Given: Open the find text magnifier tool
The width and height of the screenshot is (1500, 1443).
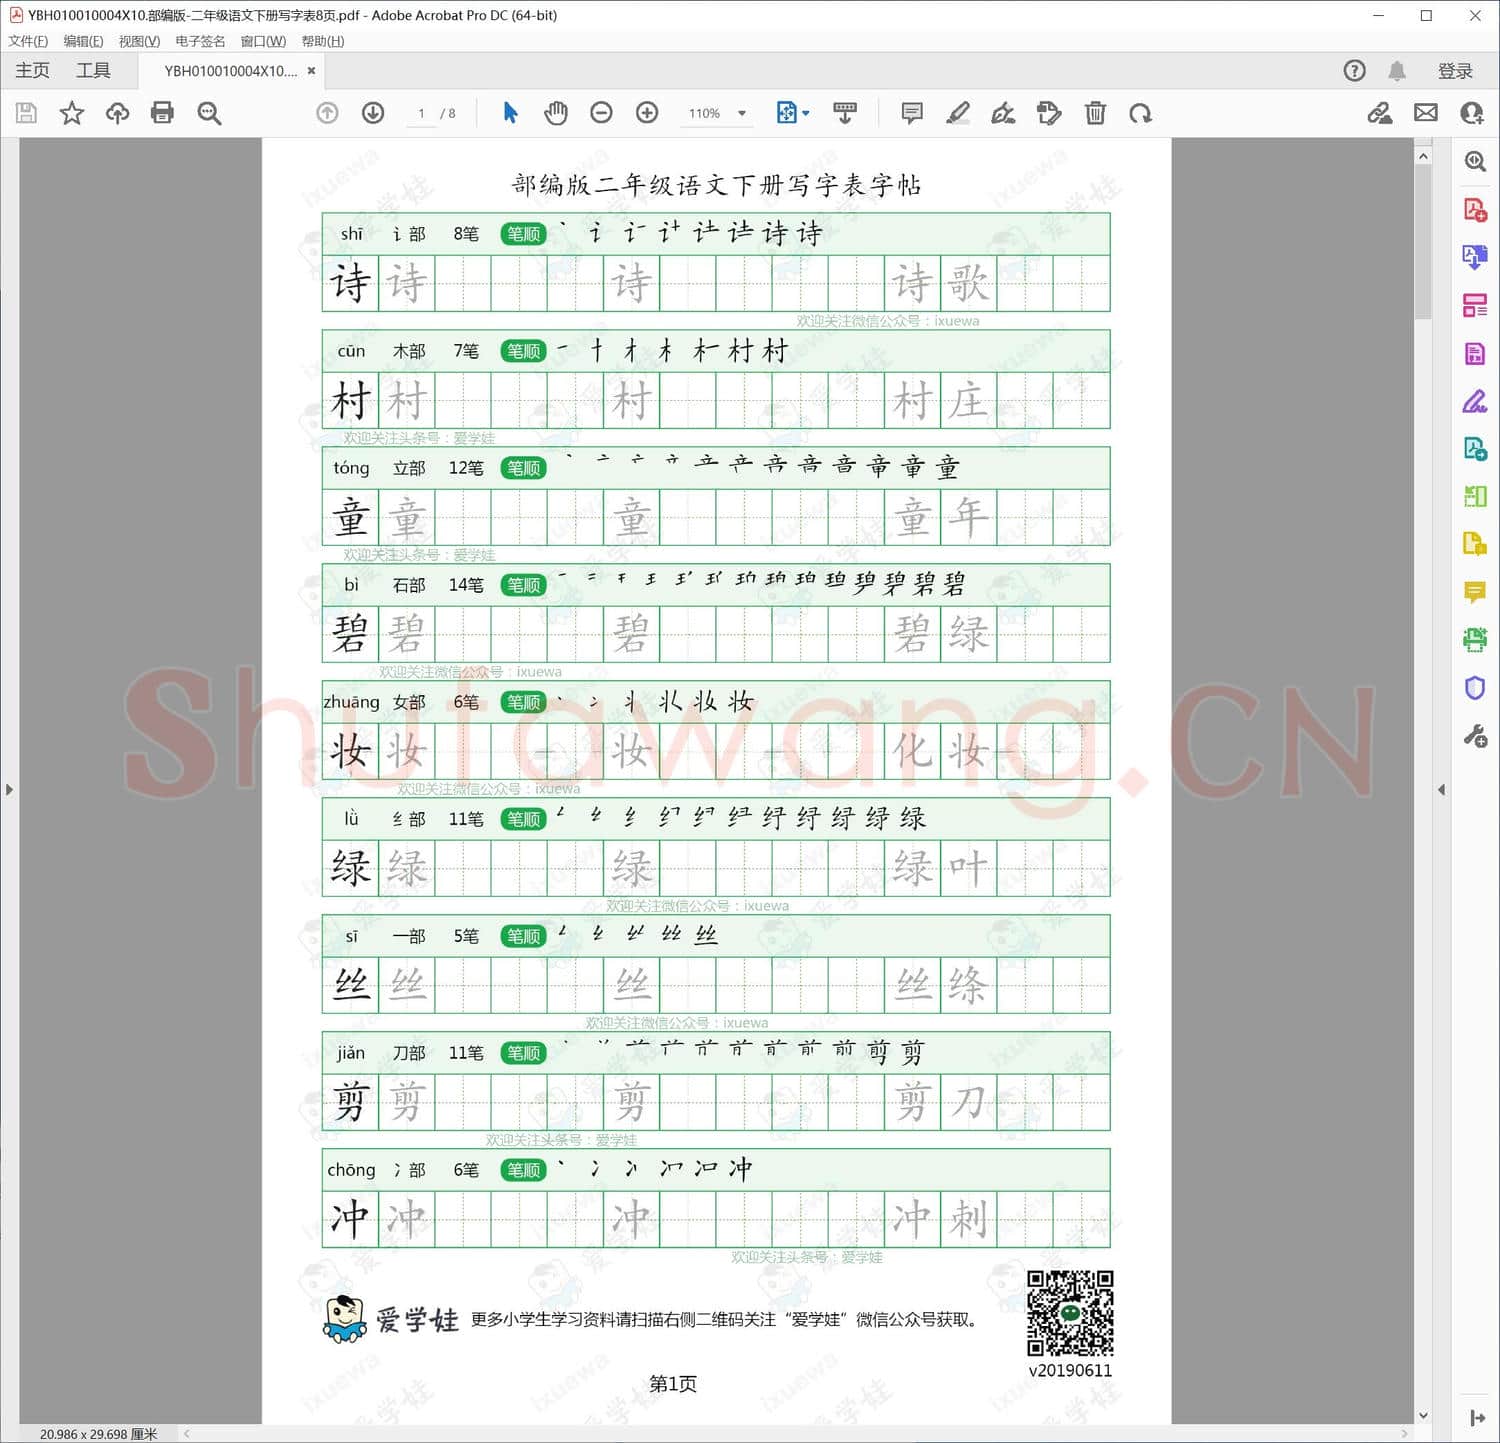Looking at the screenshot, I should (209, 113).
